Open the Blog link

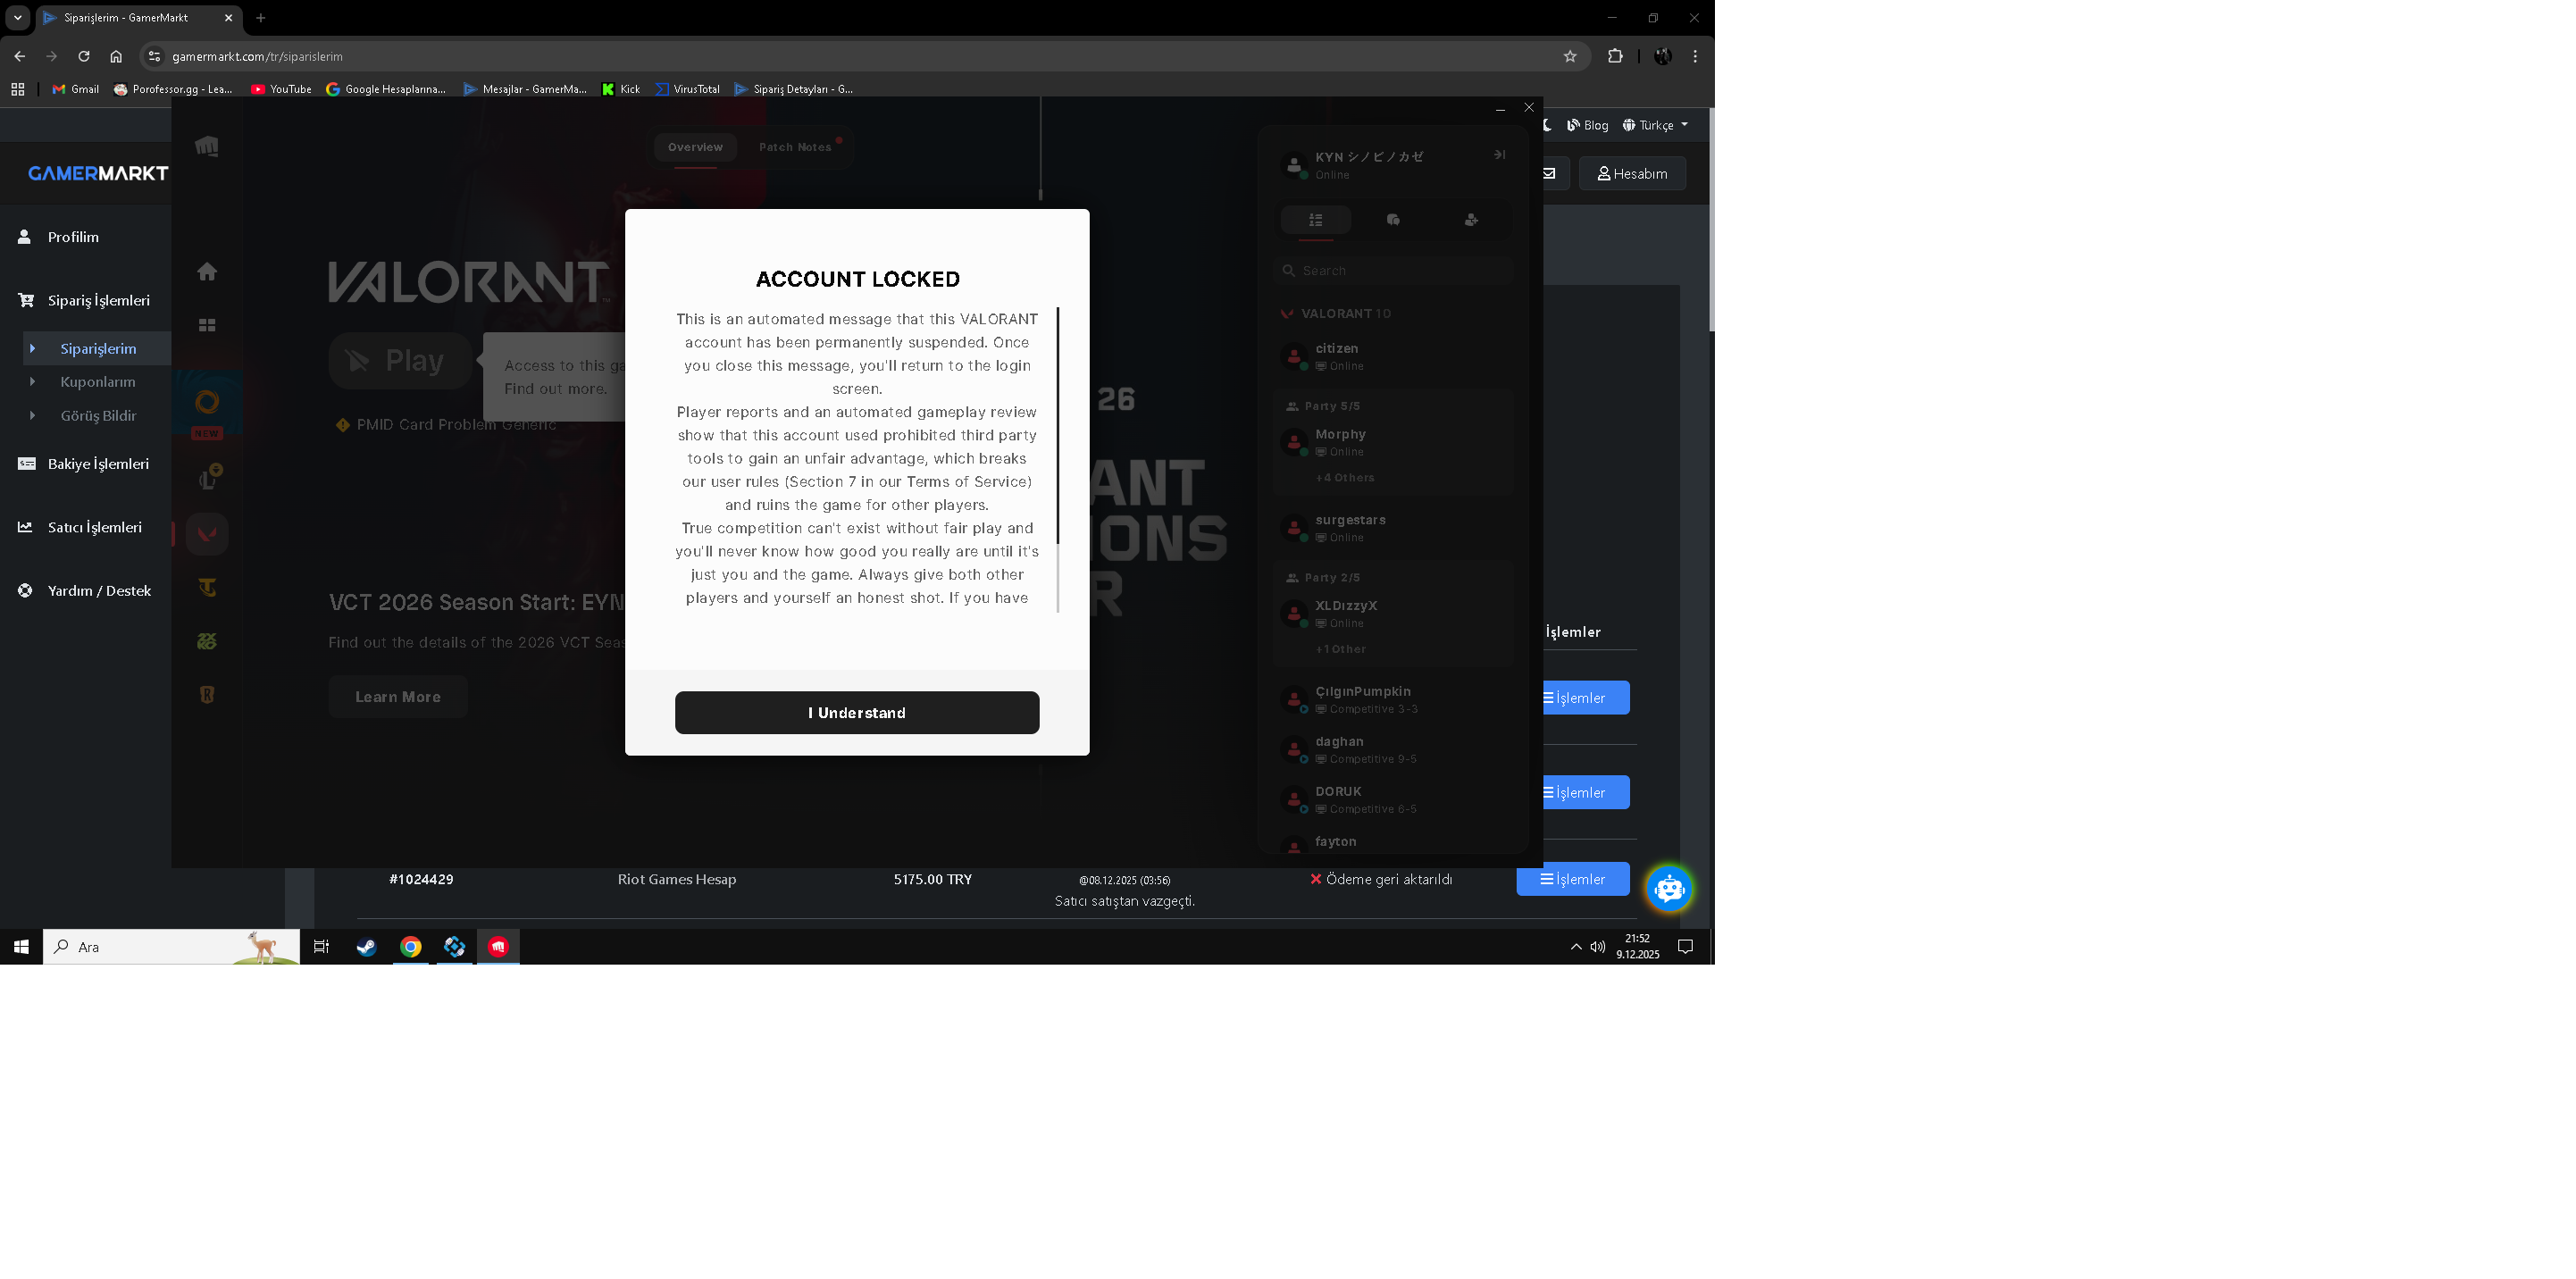click(x=1588, y=125)
